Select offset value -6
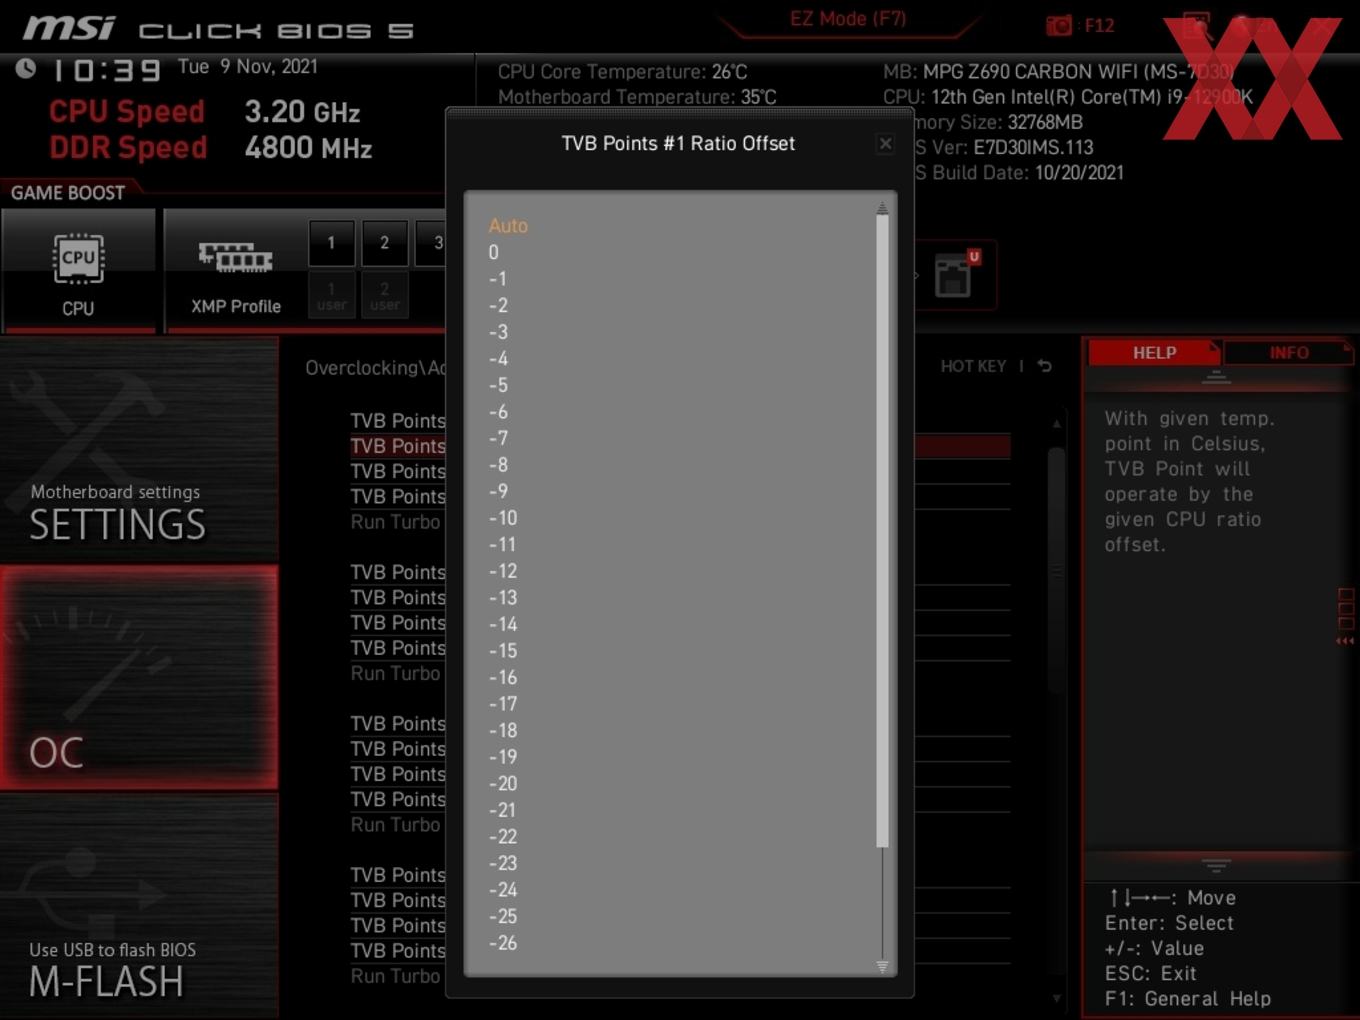Screen dimensions: 1360x1020 [x=498, y=412]
